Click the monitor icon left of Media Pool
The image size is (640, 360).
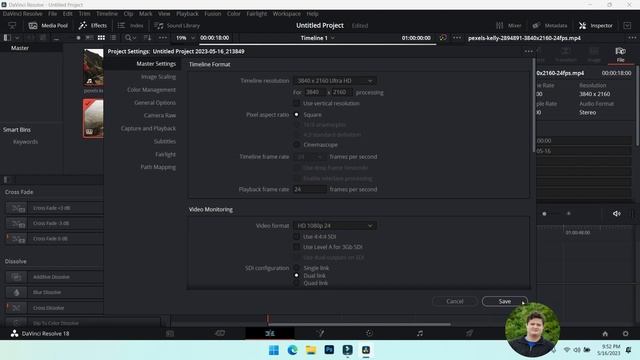coord(12,25)
